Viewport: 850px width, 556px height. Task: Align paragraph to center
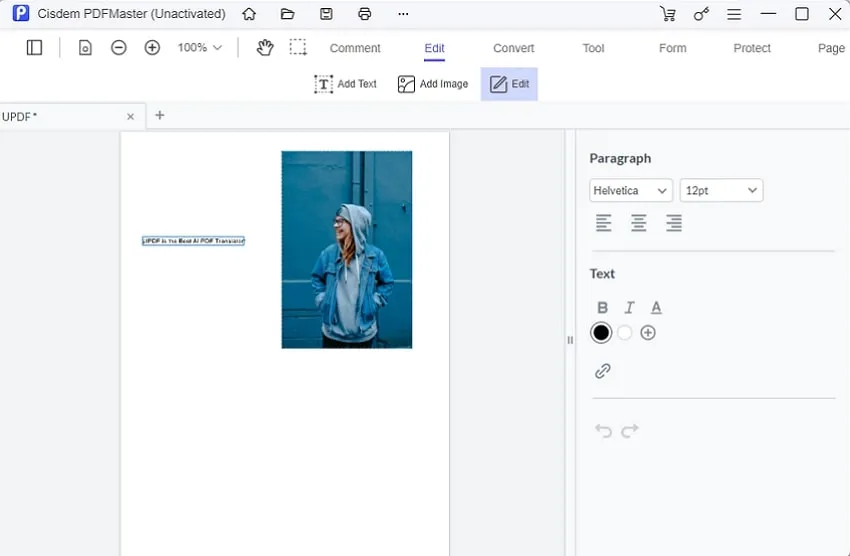pyautogui.click(x=638, y=224)
